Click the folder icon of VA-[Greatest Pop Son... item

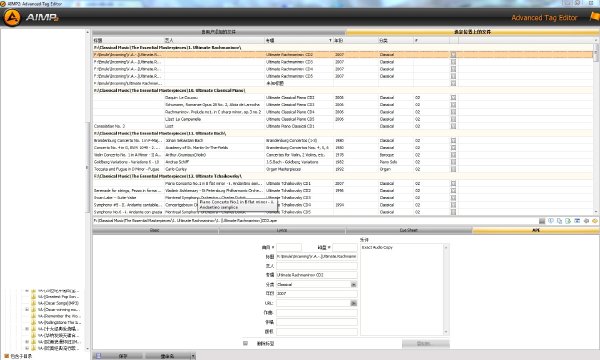33,296
